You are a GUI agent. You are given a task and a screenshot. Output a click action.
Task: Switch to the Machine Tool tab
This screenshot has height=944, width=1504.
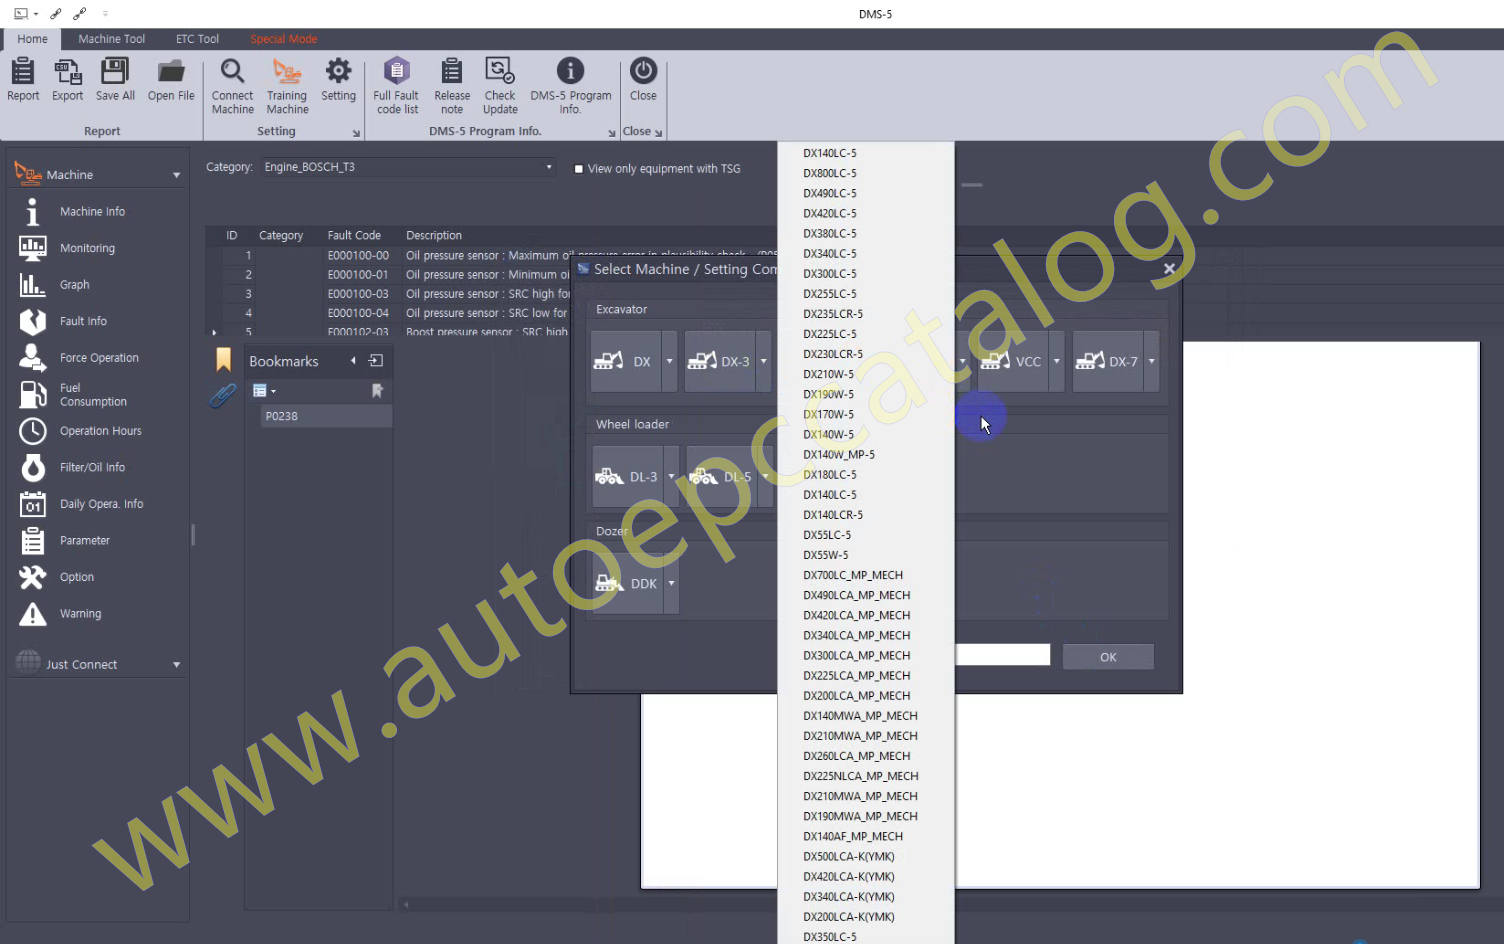click(x=111, y=39)
